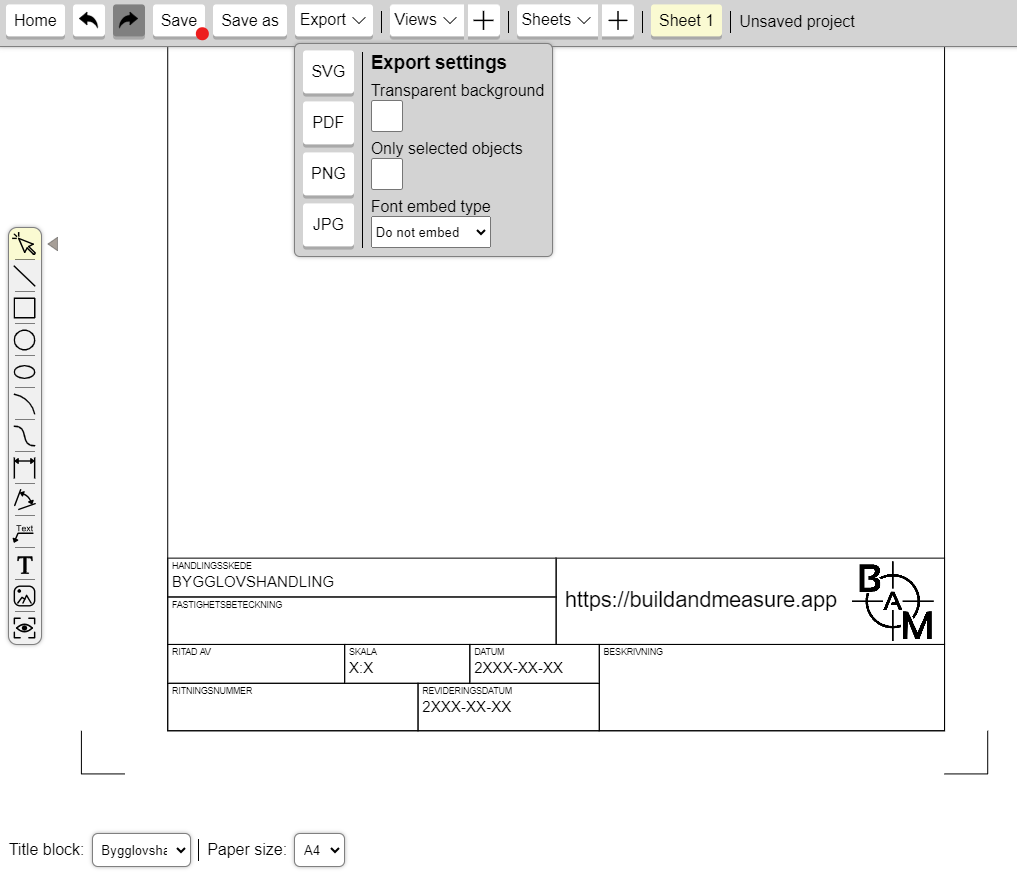Click the eye view tool icon
Viewport: 1017px width, 872px height.
(x=25, y=628)
